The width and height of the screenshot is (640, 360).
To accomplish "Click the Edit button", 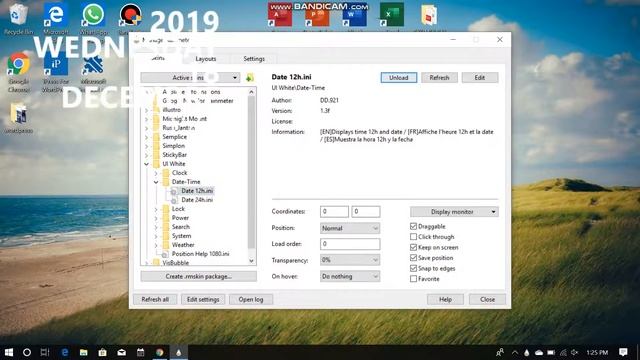I will 480,78.
